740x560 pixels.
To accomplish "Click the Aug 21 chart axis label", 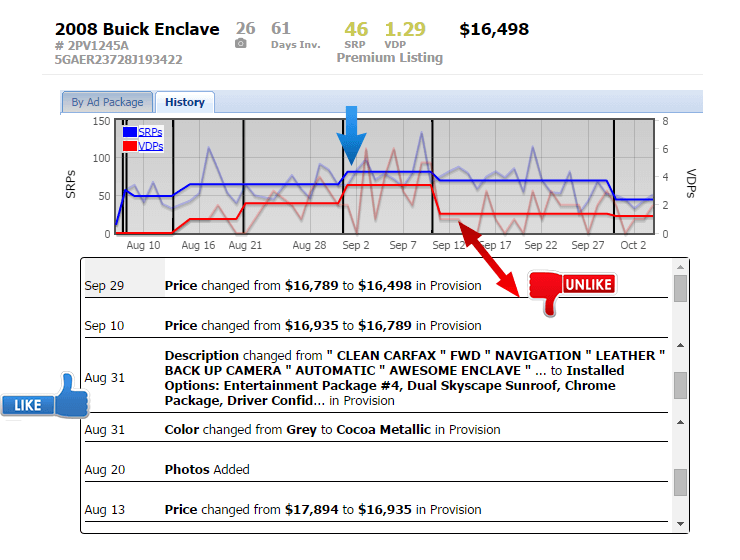I will [245, 245].
